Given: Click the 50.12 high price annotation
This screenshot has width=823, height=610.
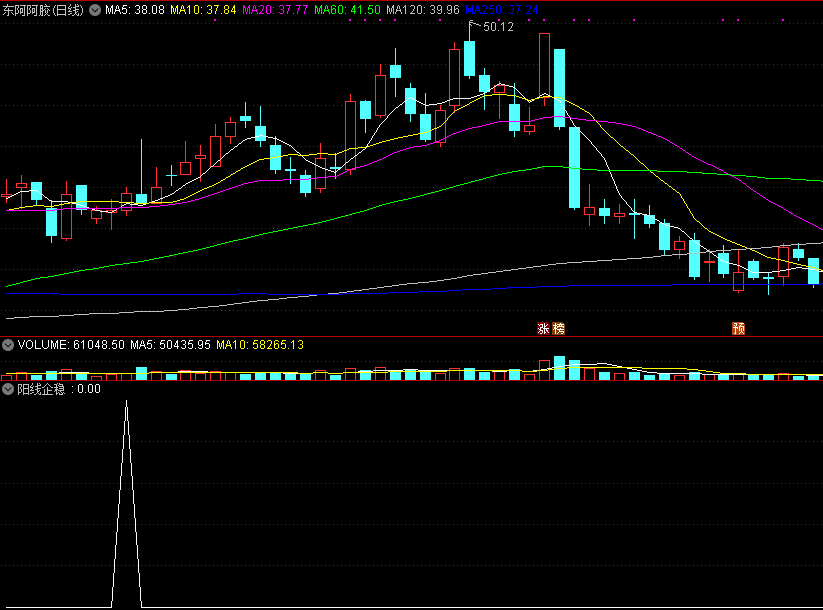Looking at the screenshot, I should pos(498,27).
